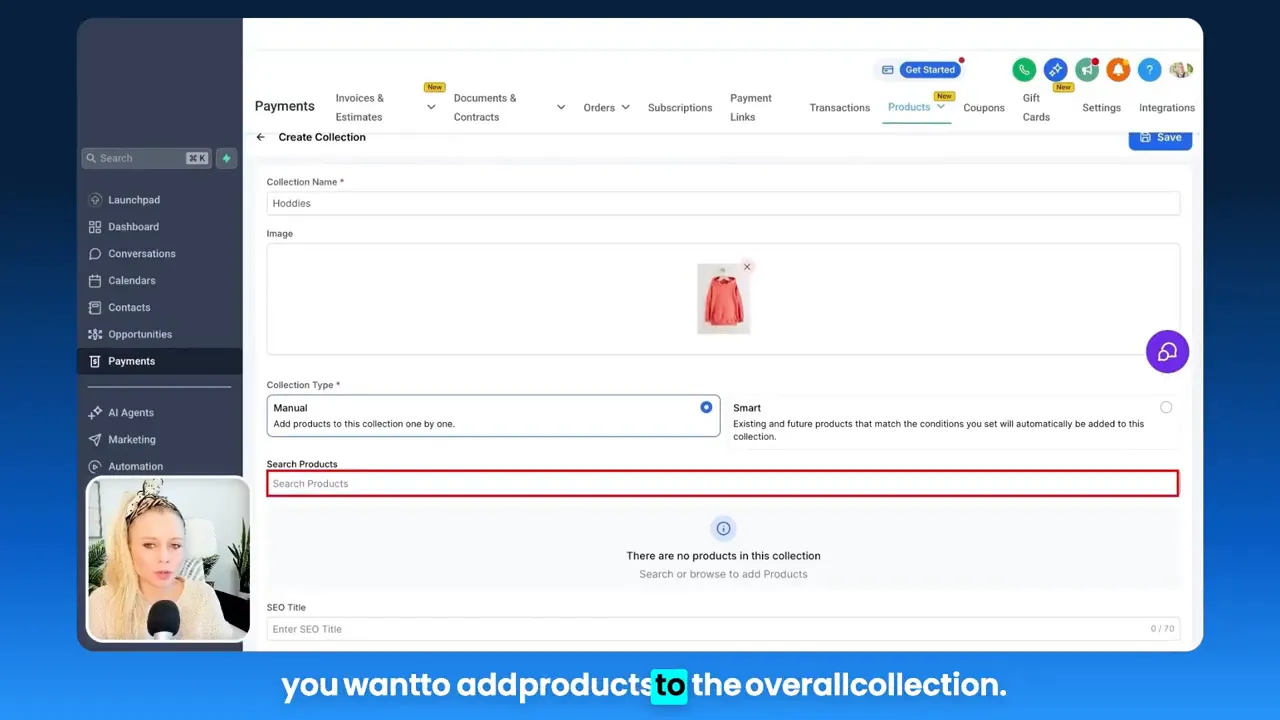Click the Products tab label
1280x720 pixels.
908,107
